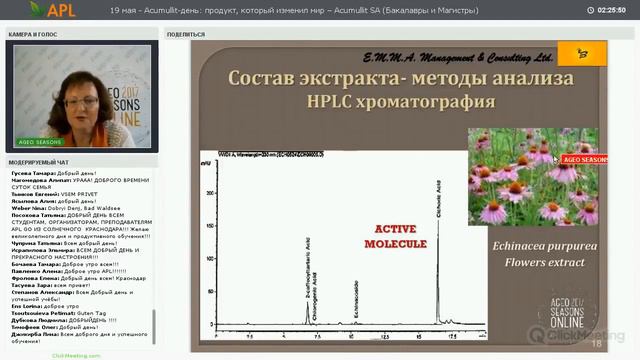Click the 02:25:50 session timer

(611, 10)
